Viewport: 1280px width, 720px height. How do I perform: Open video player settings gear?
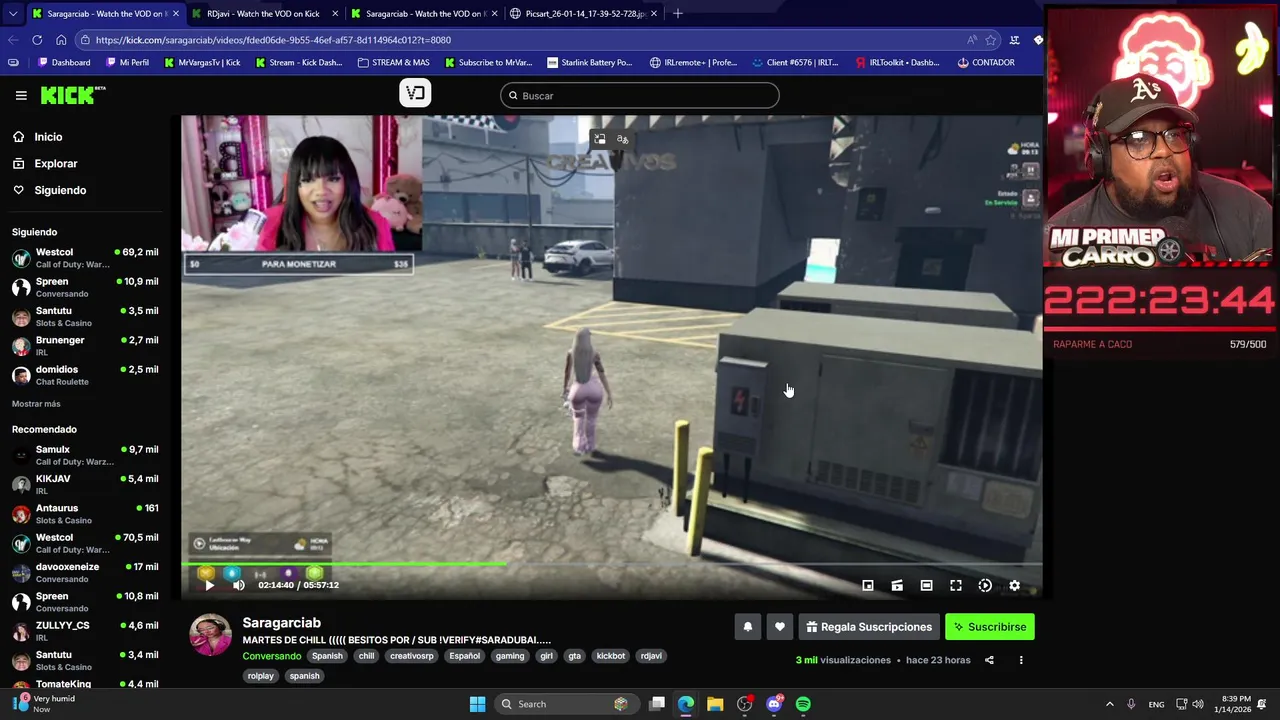coord(1014,585)
